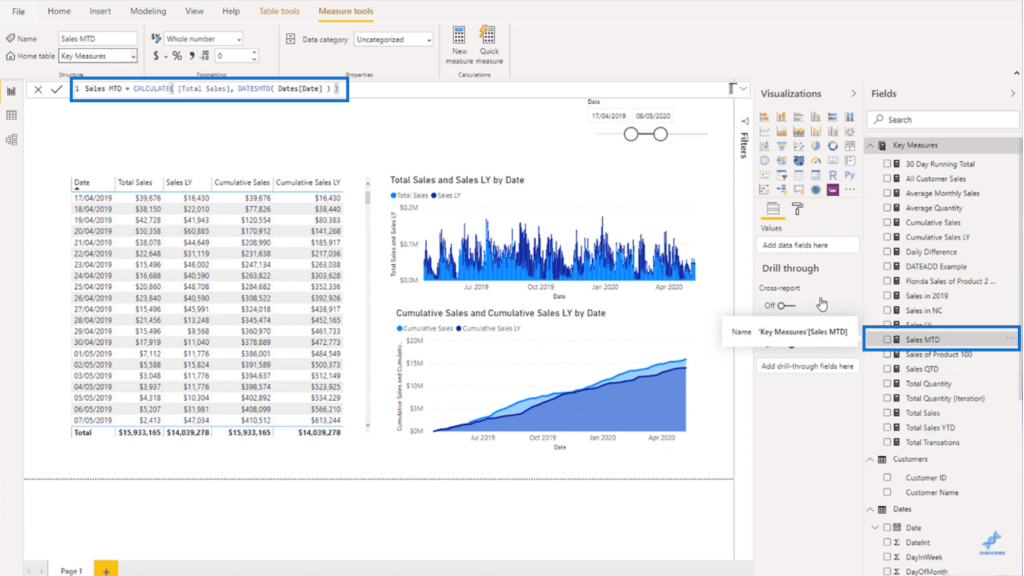Add a new report page
1024x576 pixels.
tap(106, 569)
